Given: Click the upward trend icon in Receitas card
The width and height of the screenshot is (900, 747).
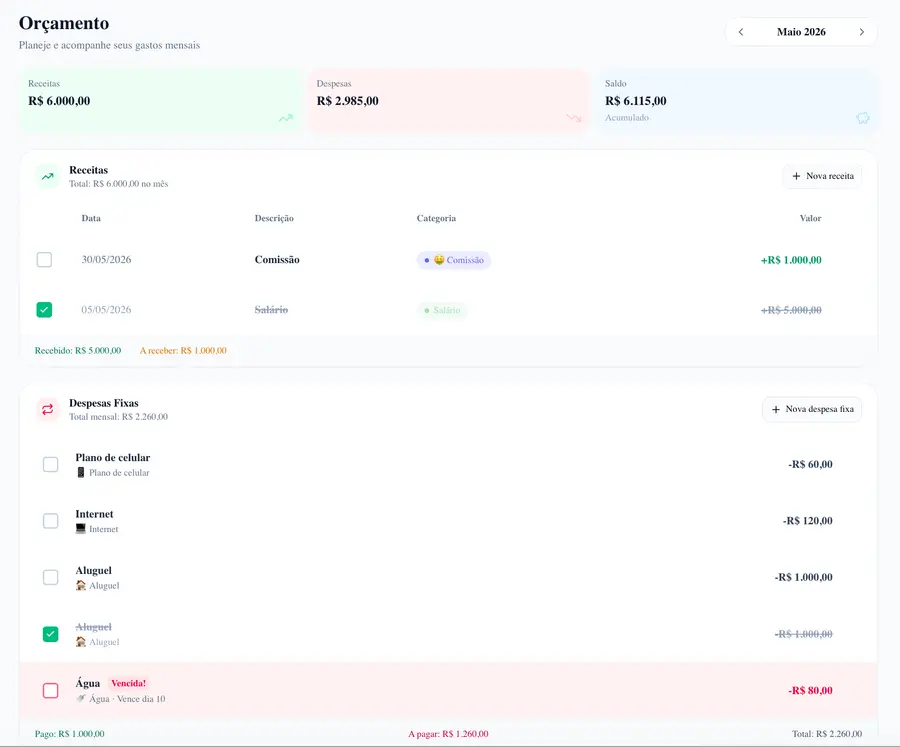Looking at the screenshot, I should (x=286, y=118).
